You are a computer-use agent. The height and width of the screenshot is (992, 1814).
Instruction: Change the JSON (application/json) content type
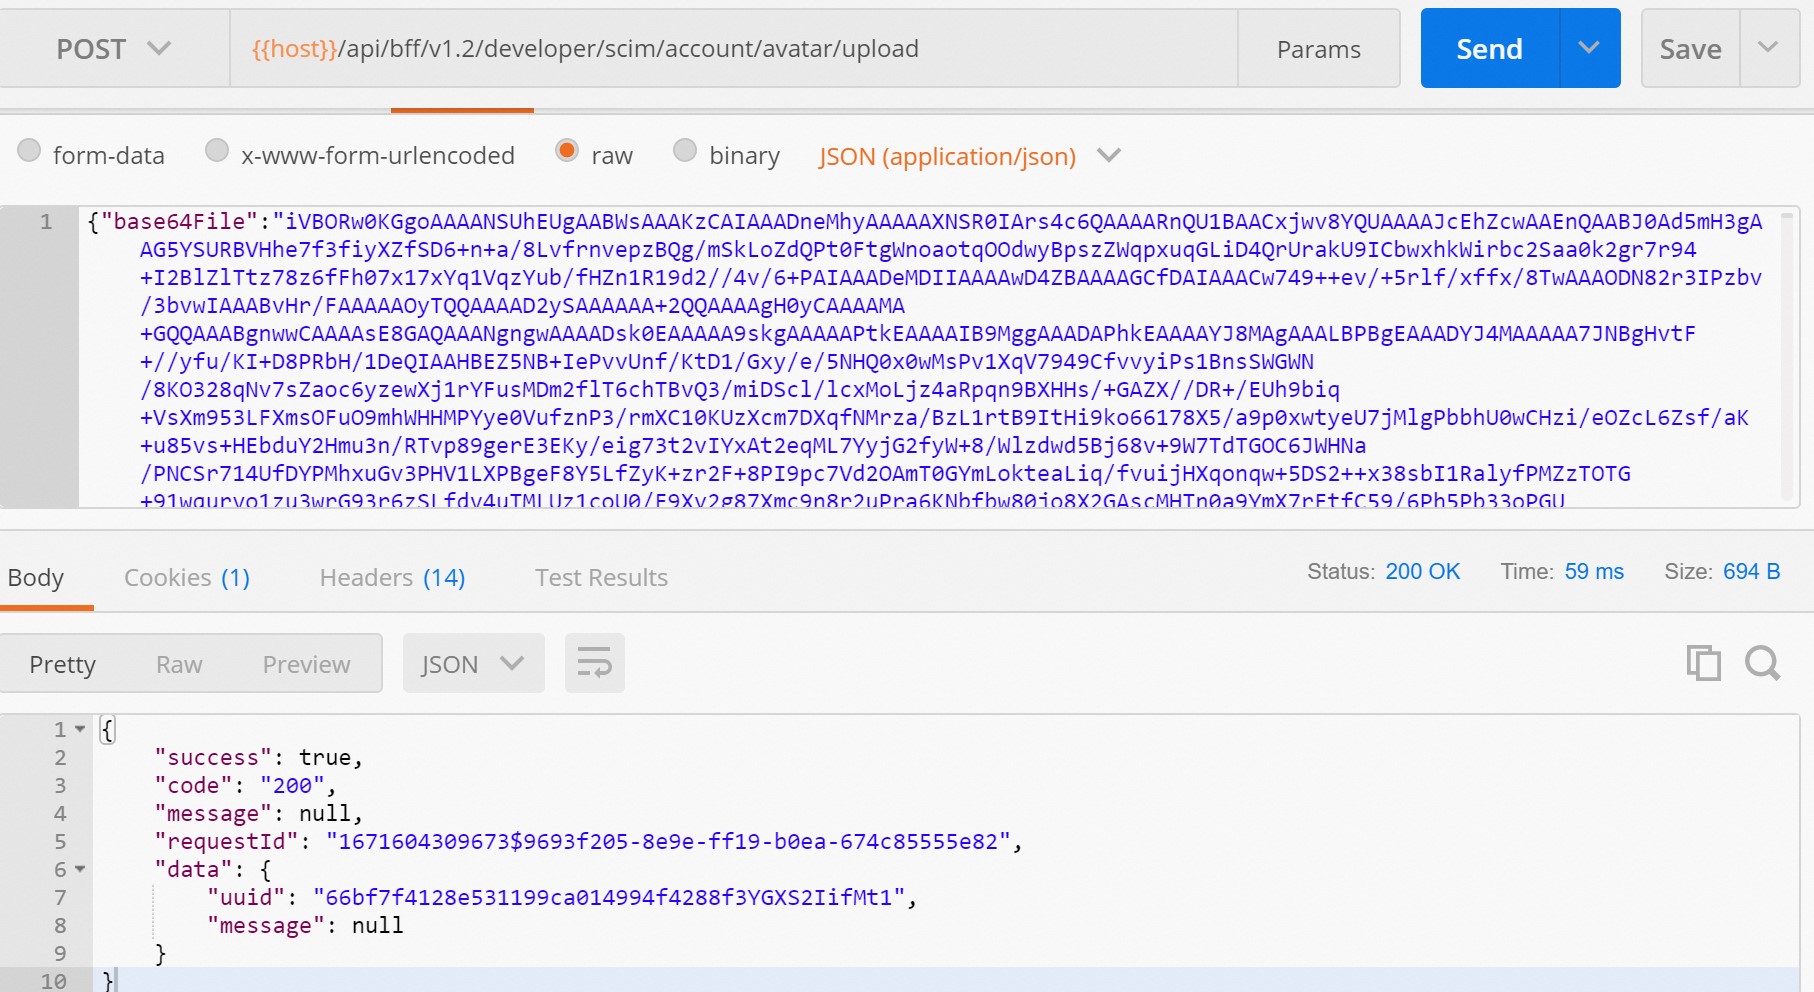pos(968,156)
